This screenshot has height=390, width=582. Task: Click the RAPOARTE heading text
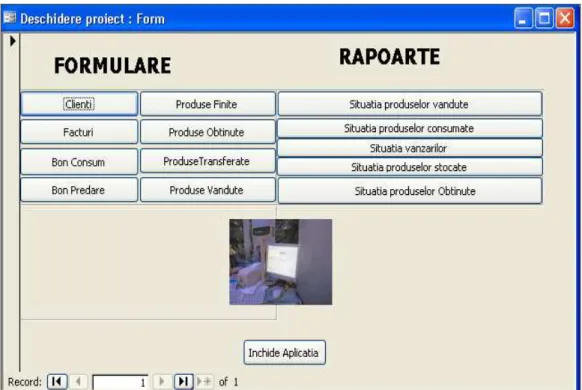(389, 57)
